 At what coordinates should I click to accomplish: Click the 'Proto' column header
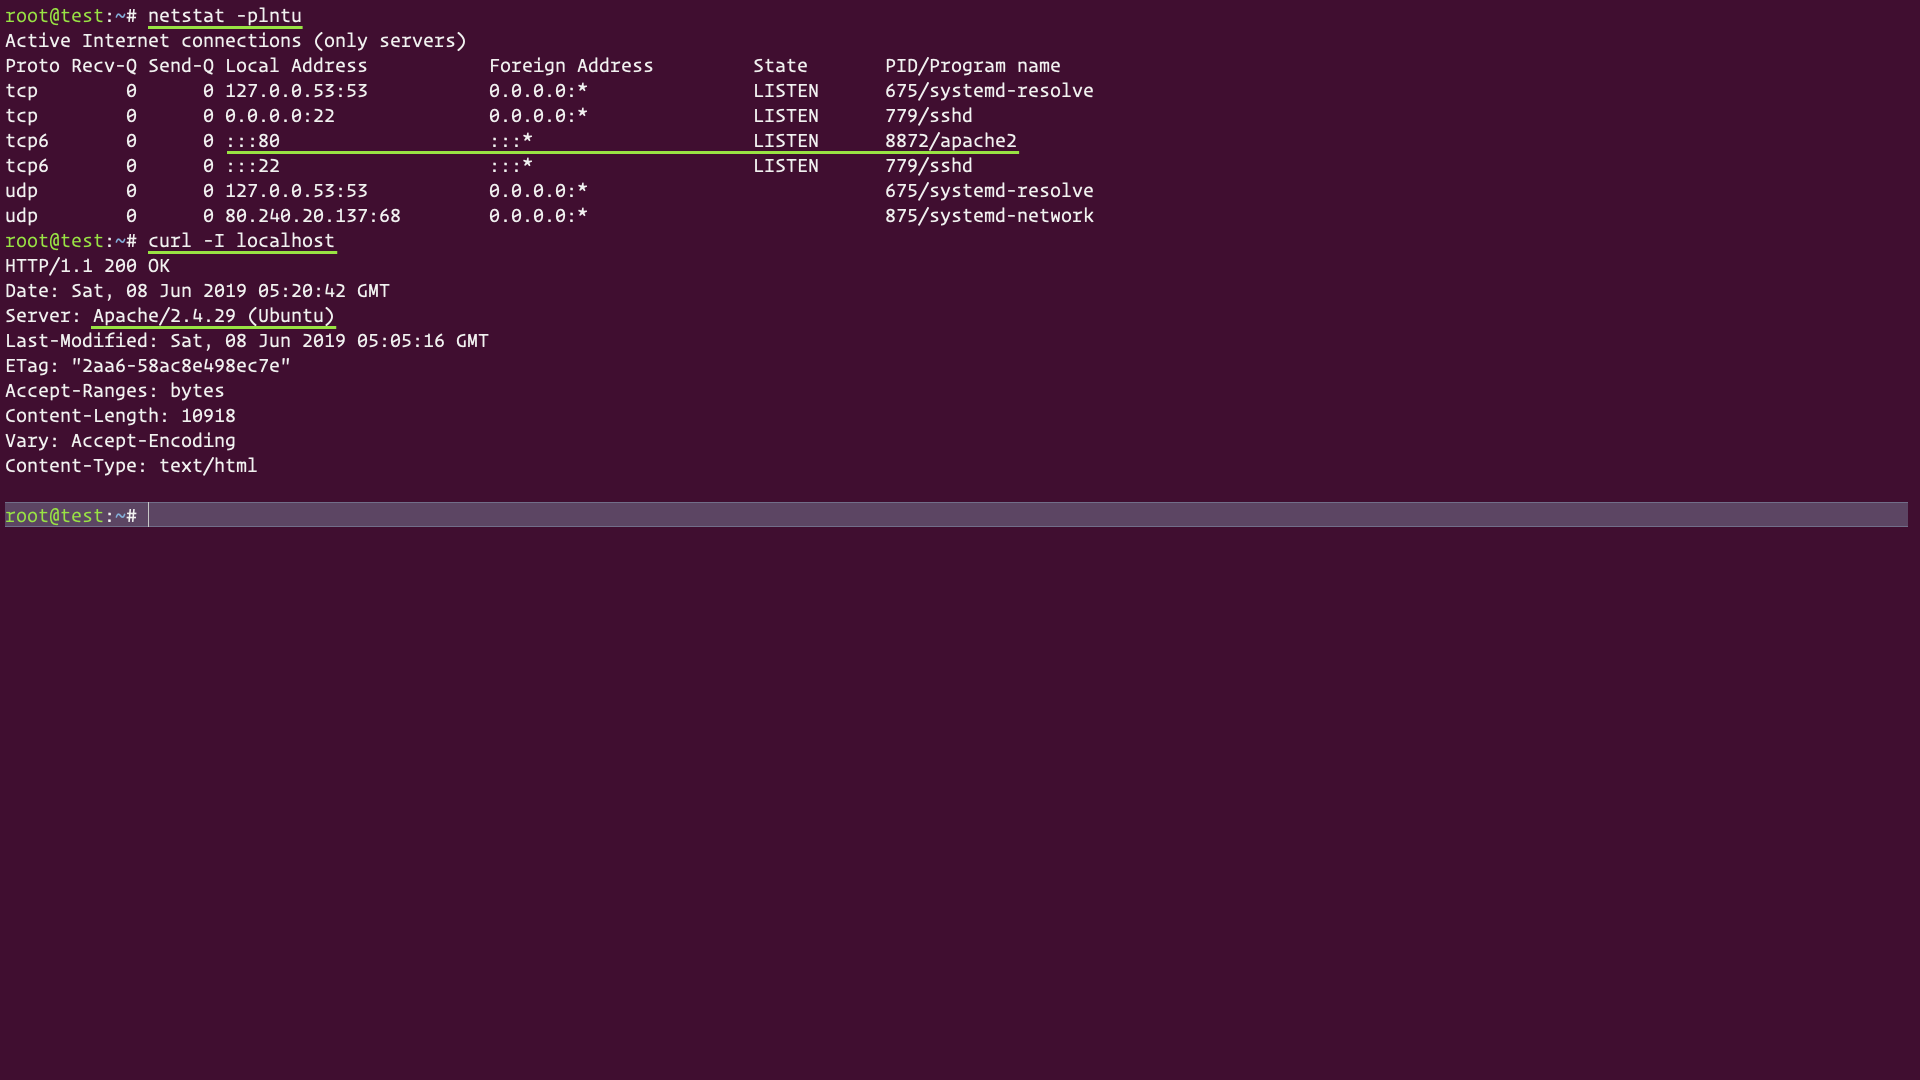(33, 66)
